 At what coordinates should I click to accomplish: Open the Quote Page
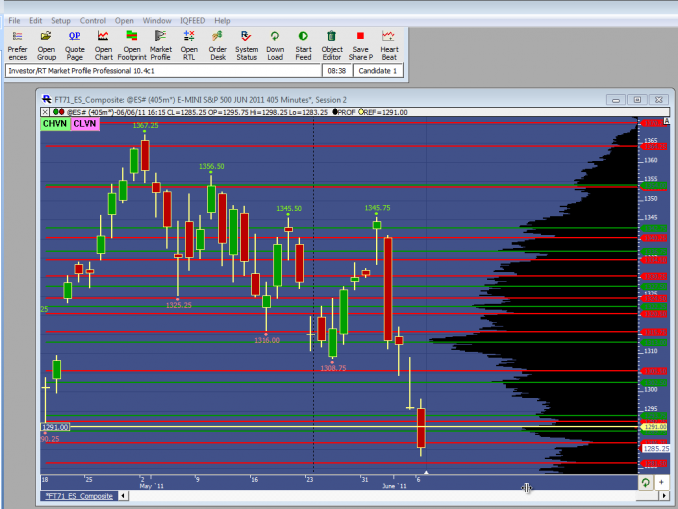click(74, 44)
